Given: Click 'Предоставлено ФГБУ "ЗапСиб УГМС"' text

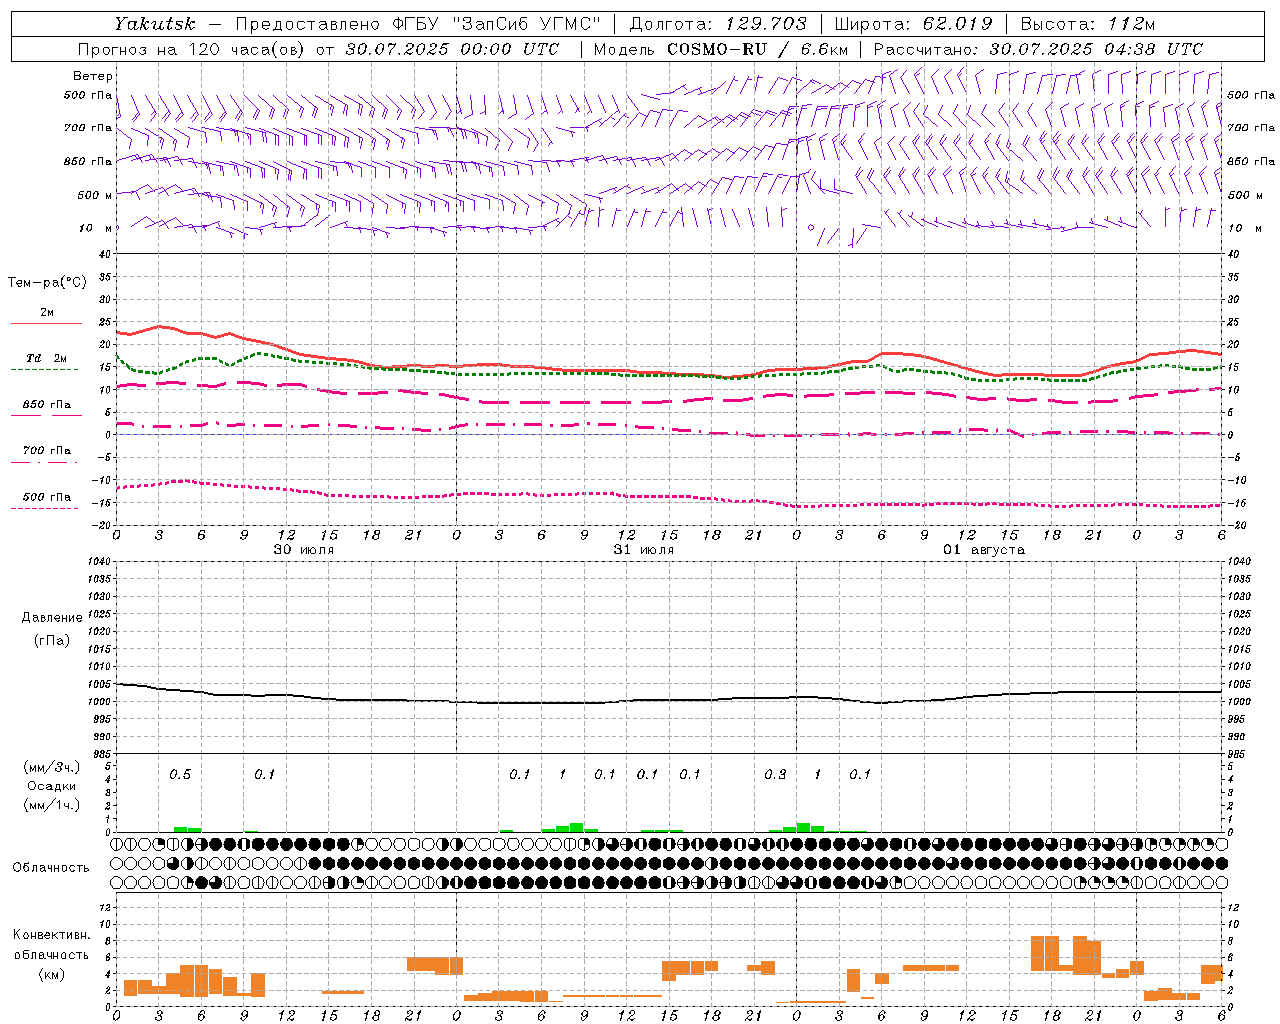Looking at the screenshot, I should pyautogui.click(x=417, y=23).
